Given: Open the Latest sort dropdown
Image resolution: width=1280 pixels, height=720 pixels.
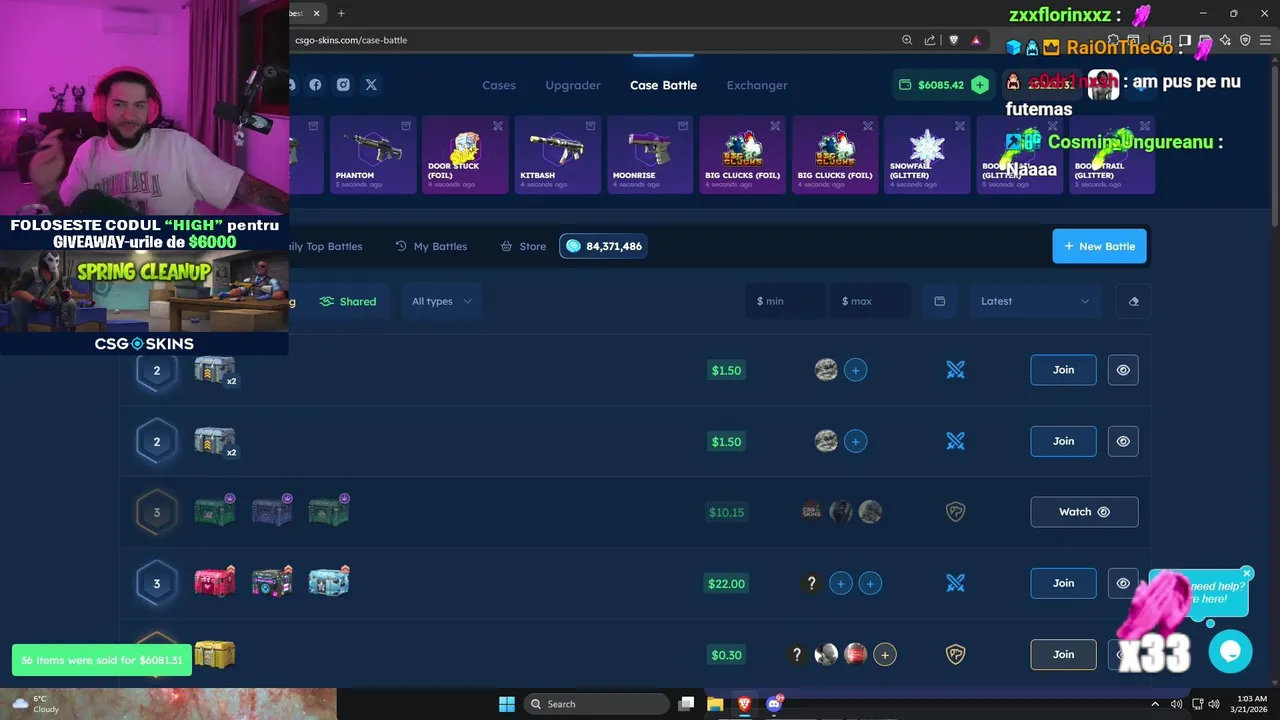Looking at the screenshot, I should (1035, 301).
